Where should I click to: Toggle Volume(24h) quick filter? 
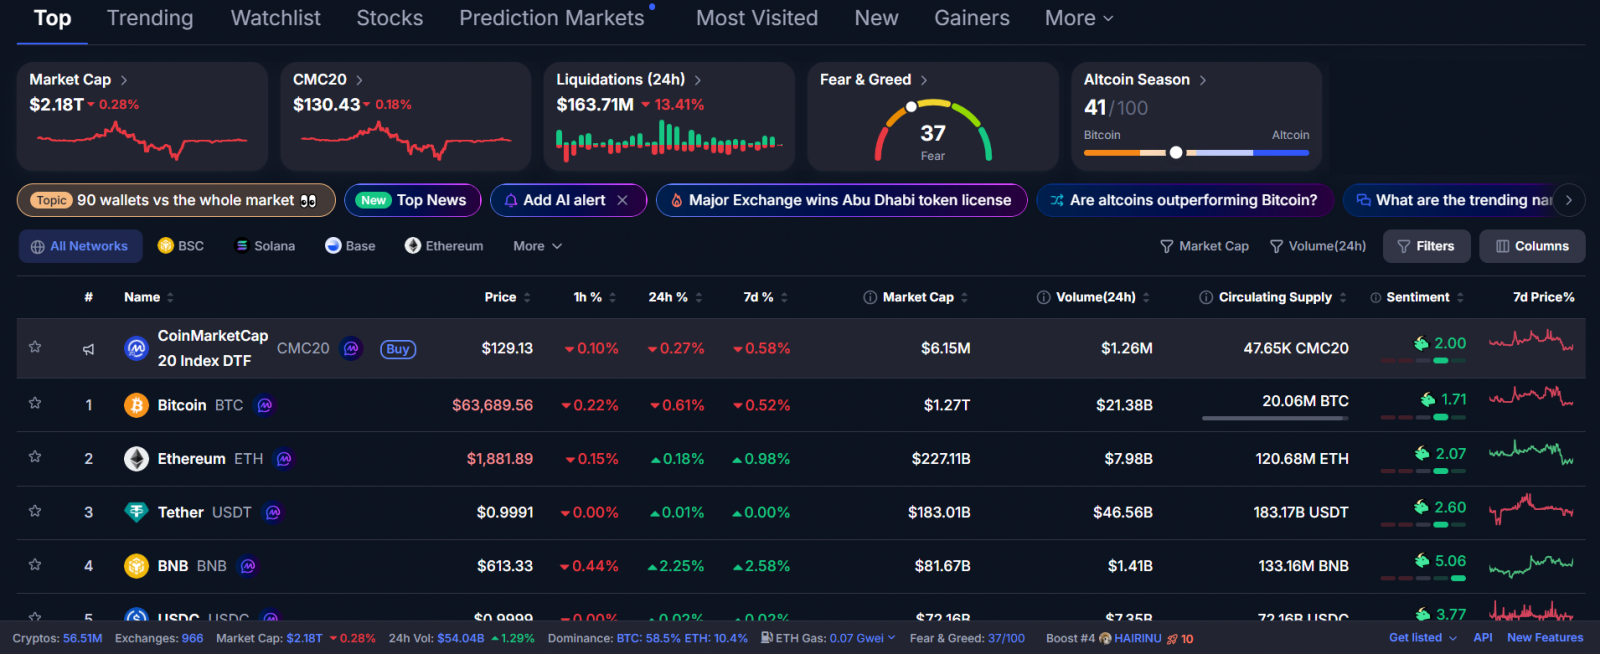click(1317, 246)
